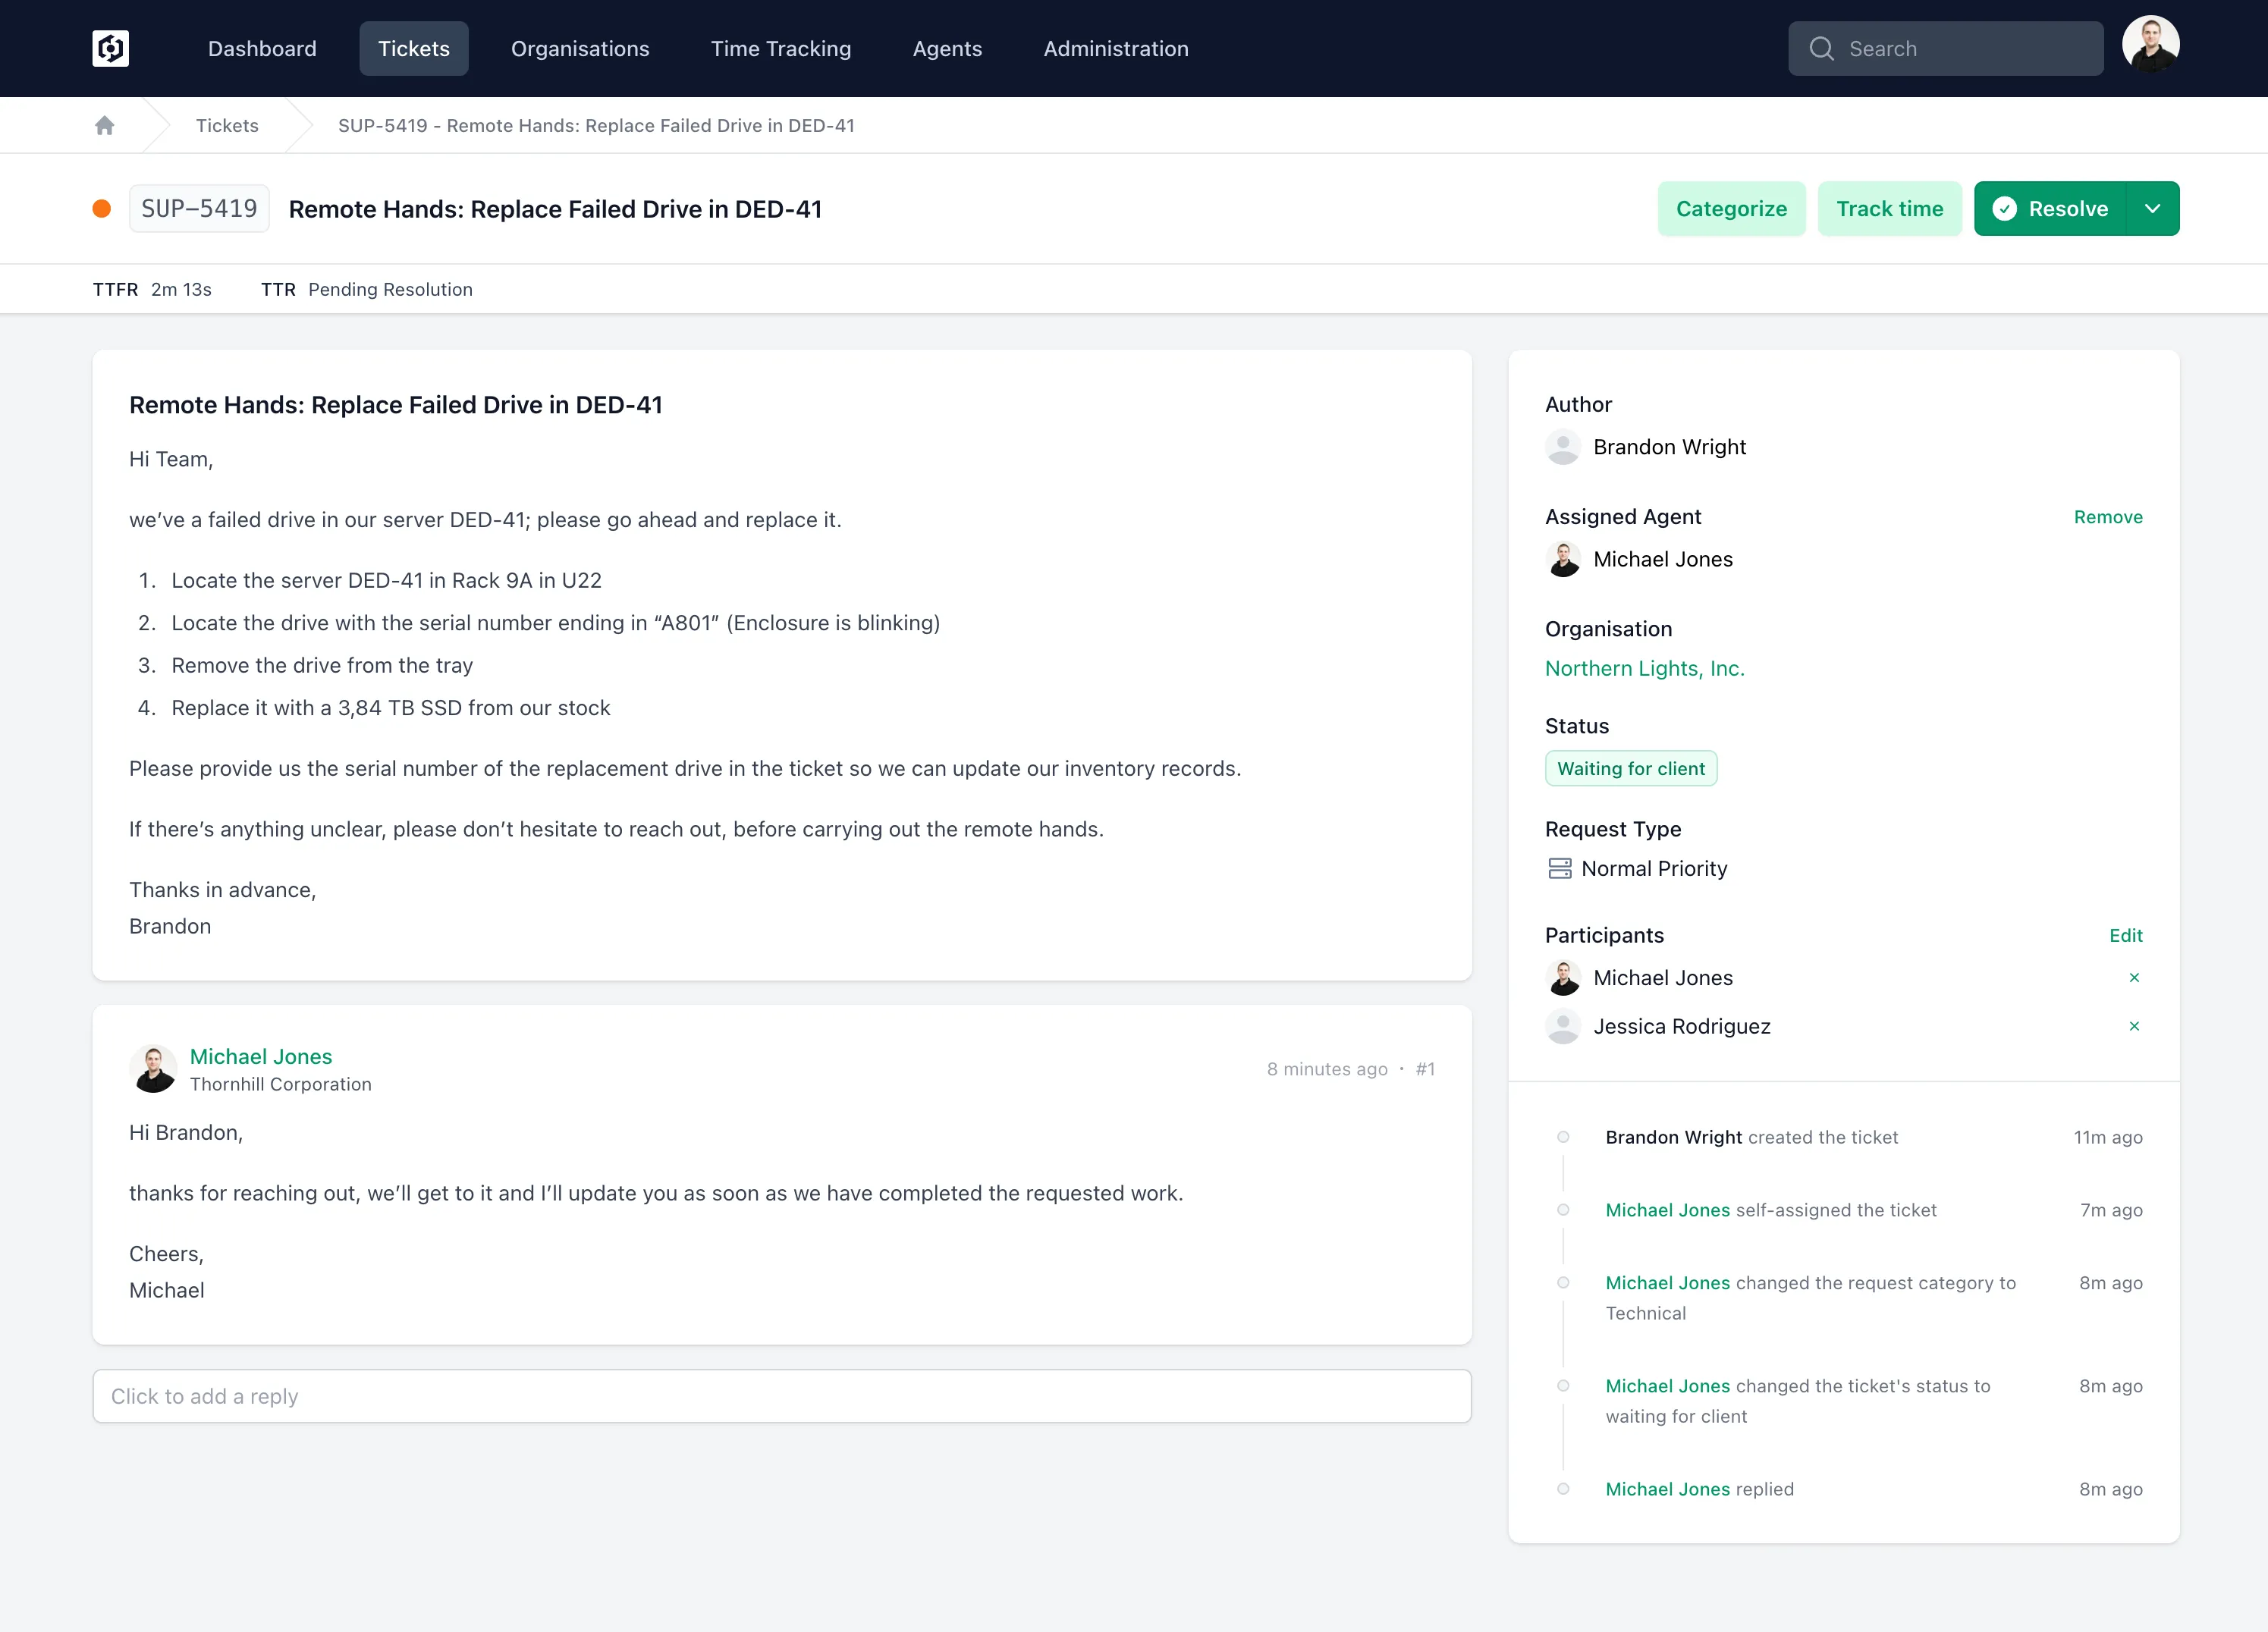
Task: Remove Jessica Rodriguez from participants
Action: [2134, 1026]
